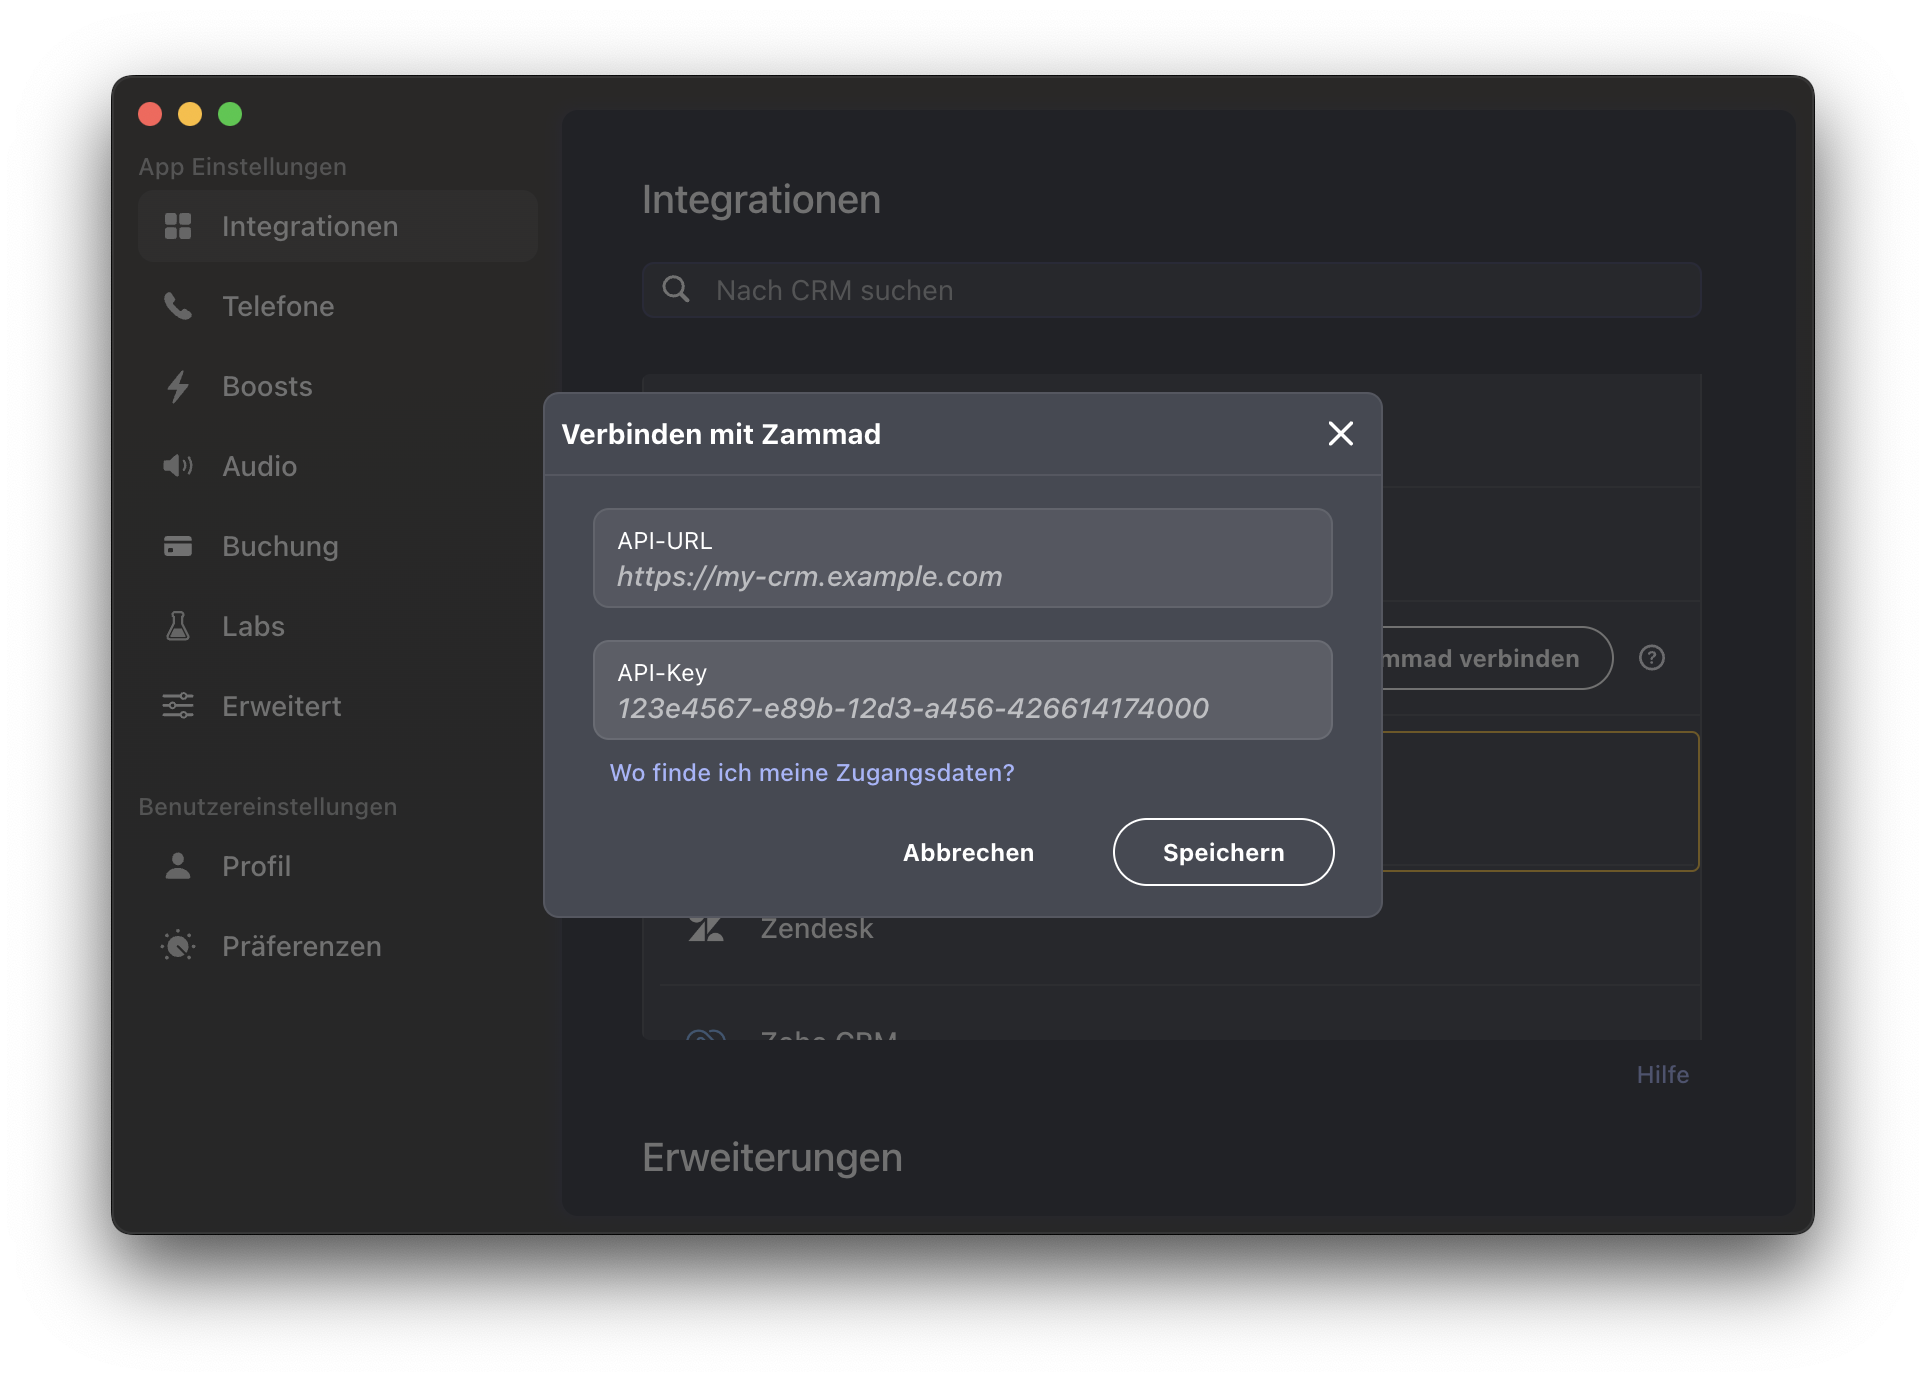Focus the API-Key input field
This screenshot has width=1926, height=1382.
tap(963, 690)
